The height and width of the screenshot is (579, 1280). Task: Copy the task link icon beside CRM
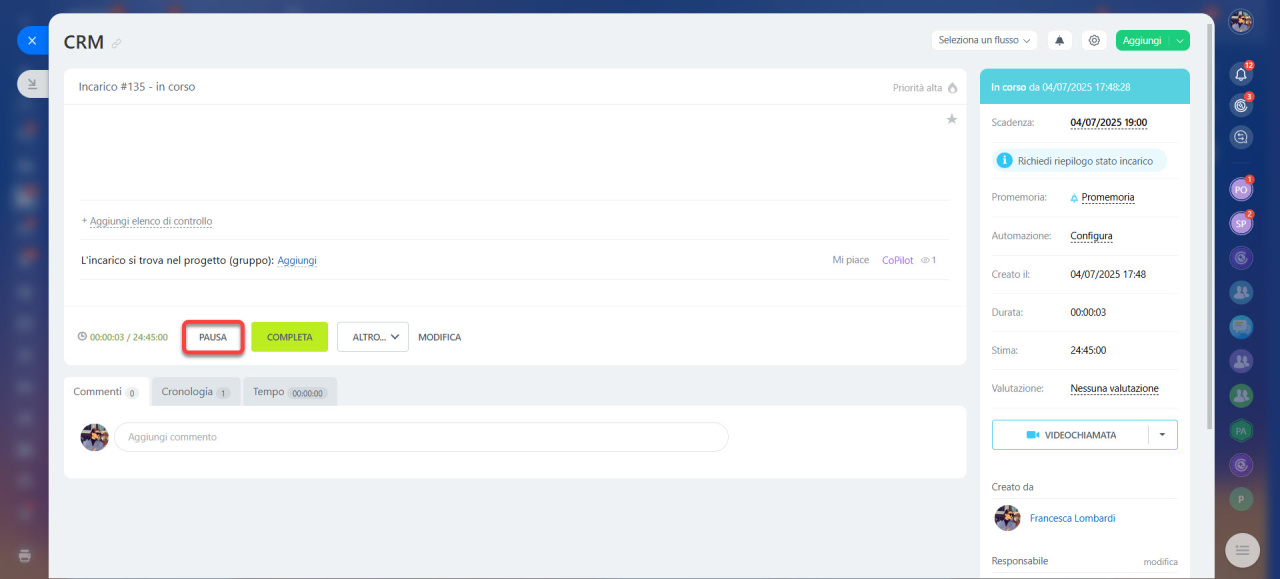pyautogui.click(x=117, y=44)
